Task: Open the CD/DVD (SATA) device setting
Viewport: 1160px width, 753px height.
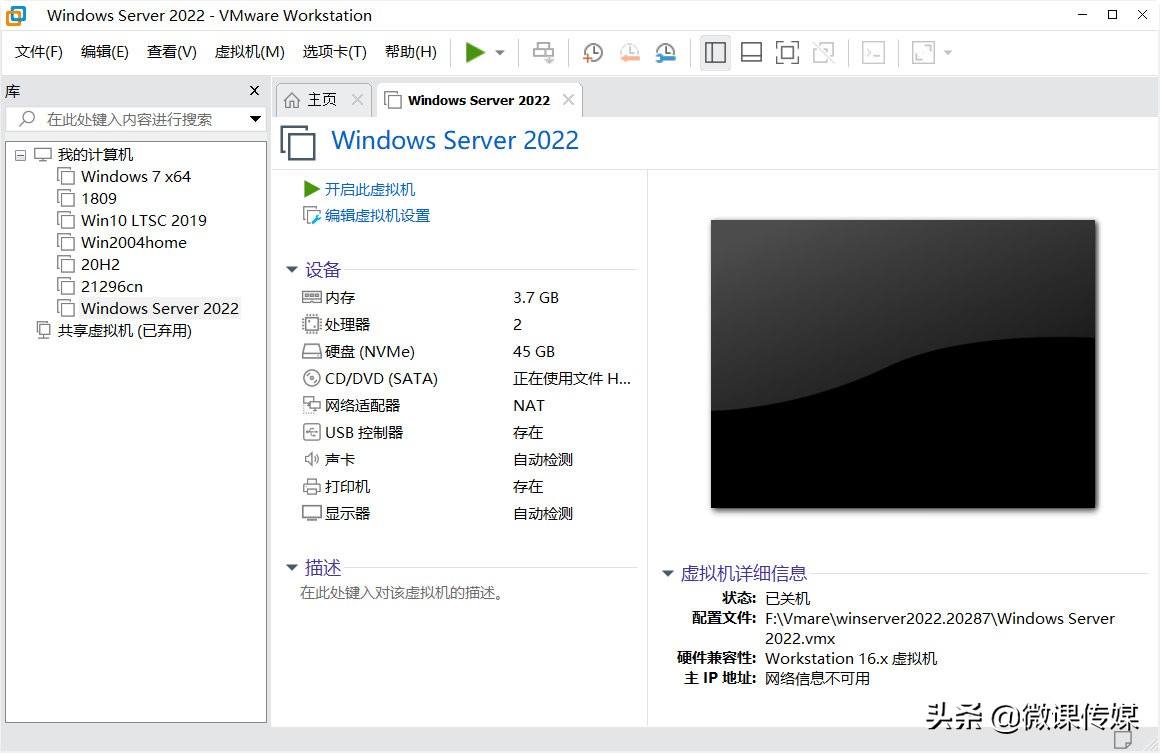Action: pos(381,378)
